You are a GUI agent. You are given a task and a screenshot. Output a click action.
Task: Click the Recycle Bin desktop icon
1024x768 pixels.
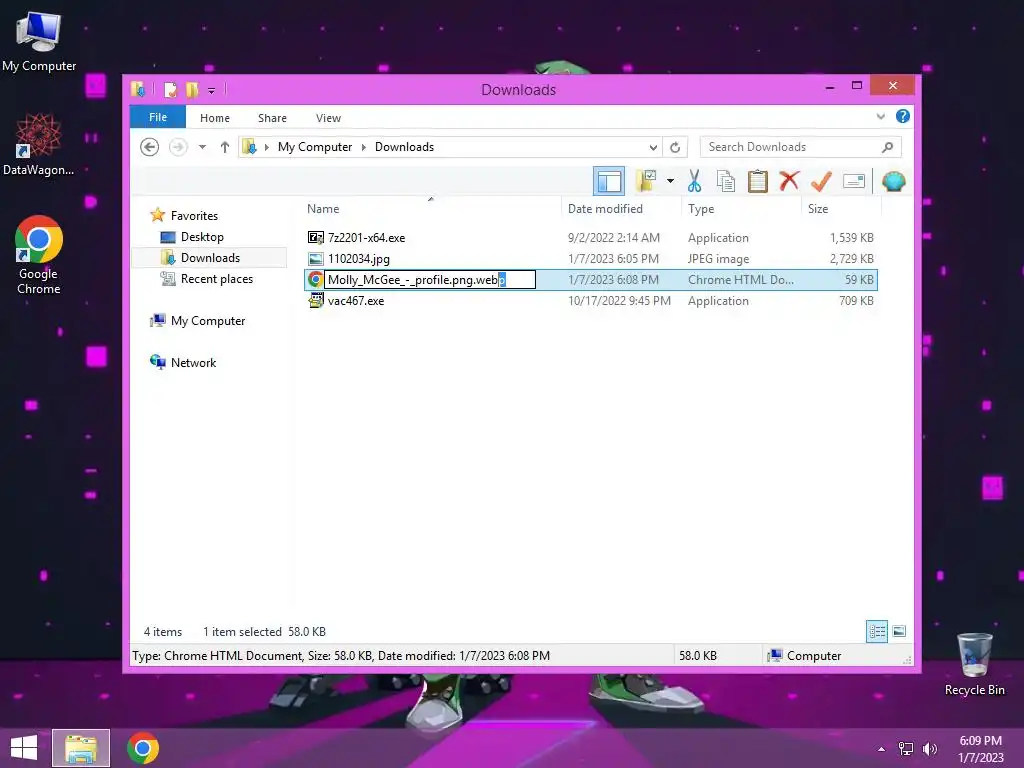974,664
